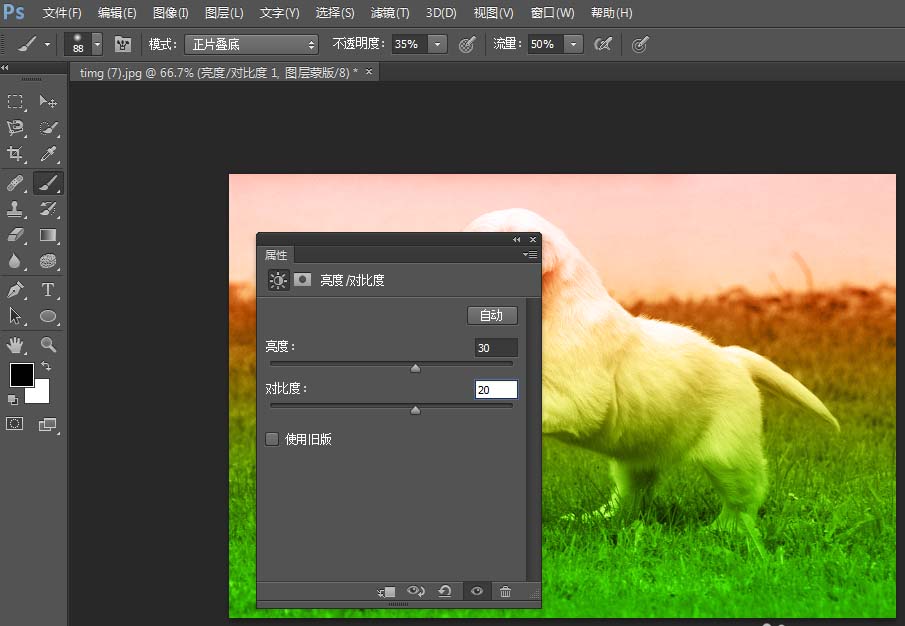Click the black foreground color swatch
The width and height of the screenshot is (905, 626).
22,375
